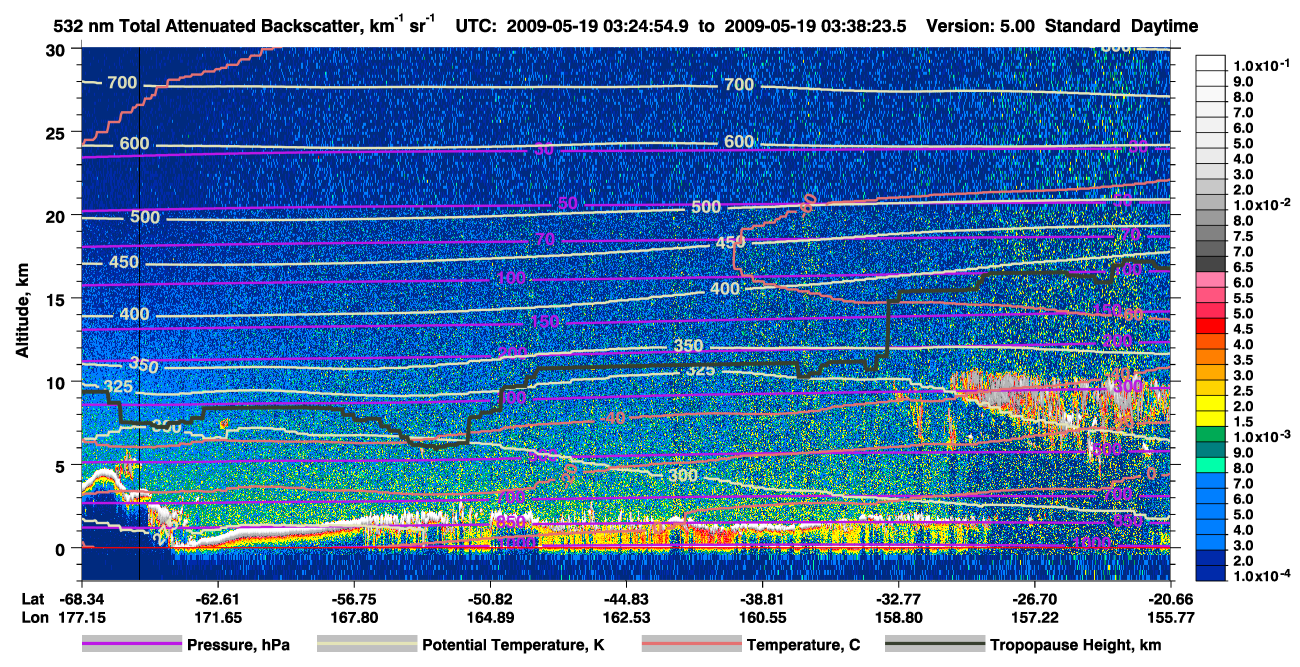1300x667 pixels.
Task: Click the 'Tropopause Height, km' legend label
Action: 1075,645
